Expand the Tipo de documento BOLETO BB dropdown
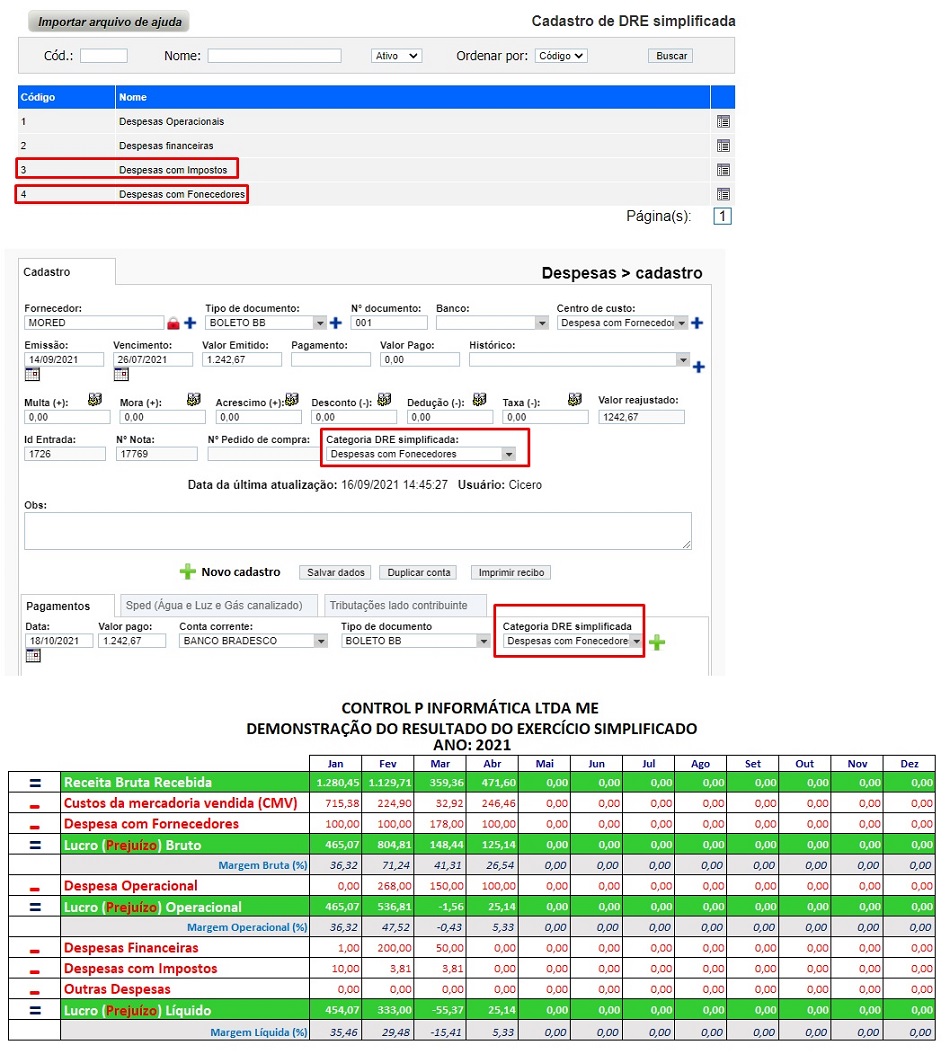Image resolution: width=950 pixels, height=1054 pixels. pyautogui.click(x=320, y=323)
